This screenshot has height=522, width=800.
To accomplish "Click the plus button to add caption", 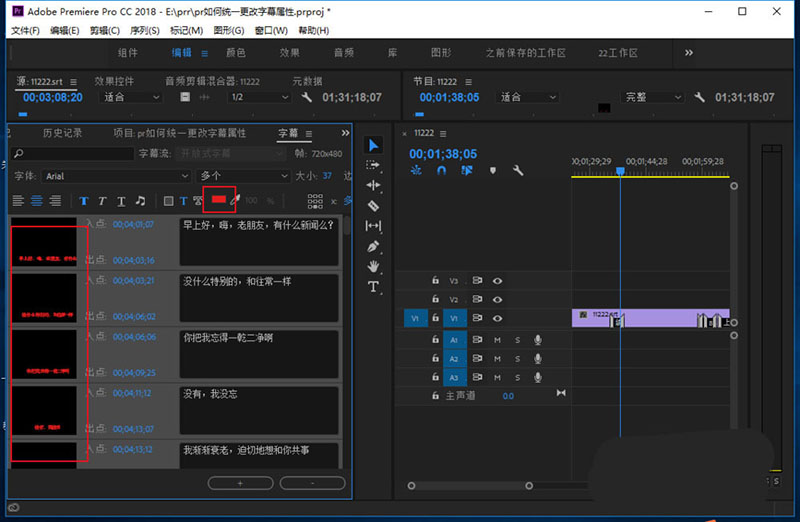I will (x=240, y=483).
